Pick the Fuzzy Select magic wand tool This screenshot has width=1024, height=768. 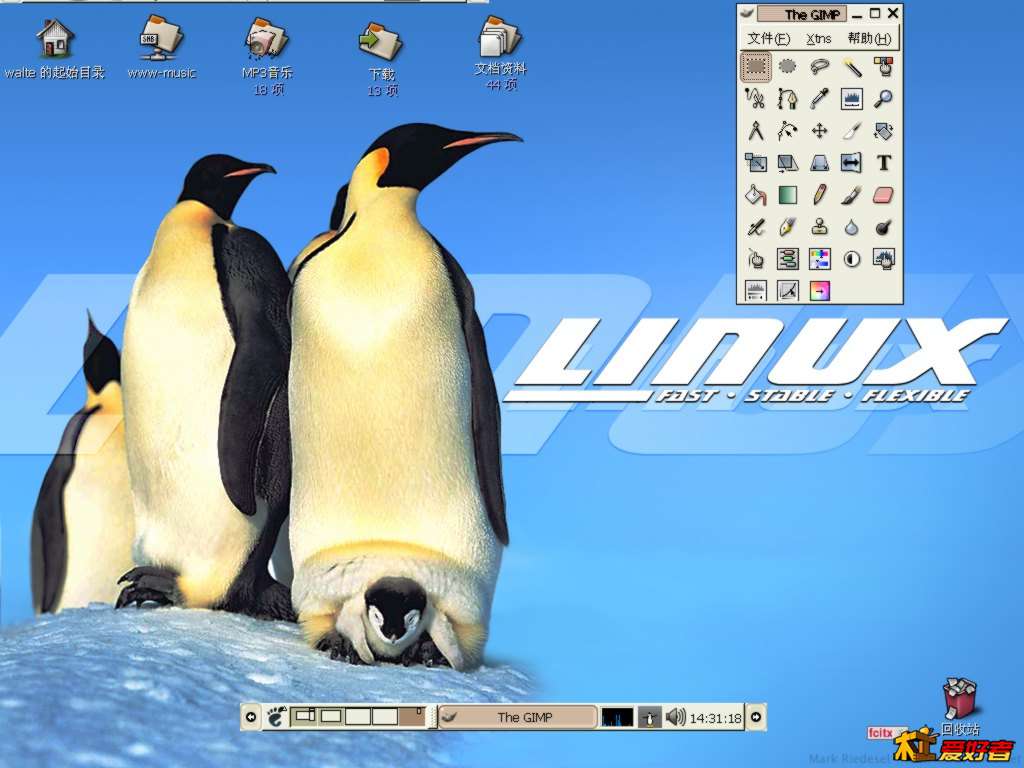point(852,67)
